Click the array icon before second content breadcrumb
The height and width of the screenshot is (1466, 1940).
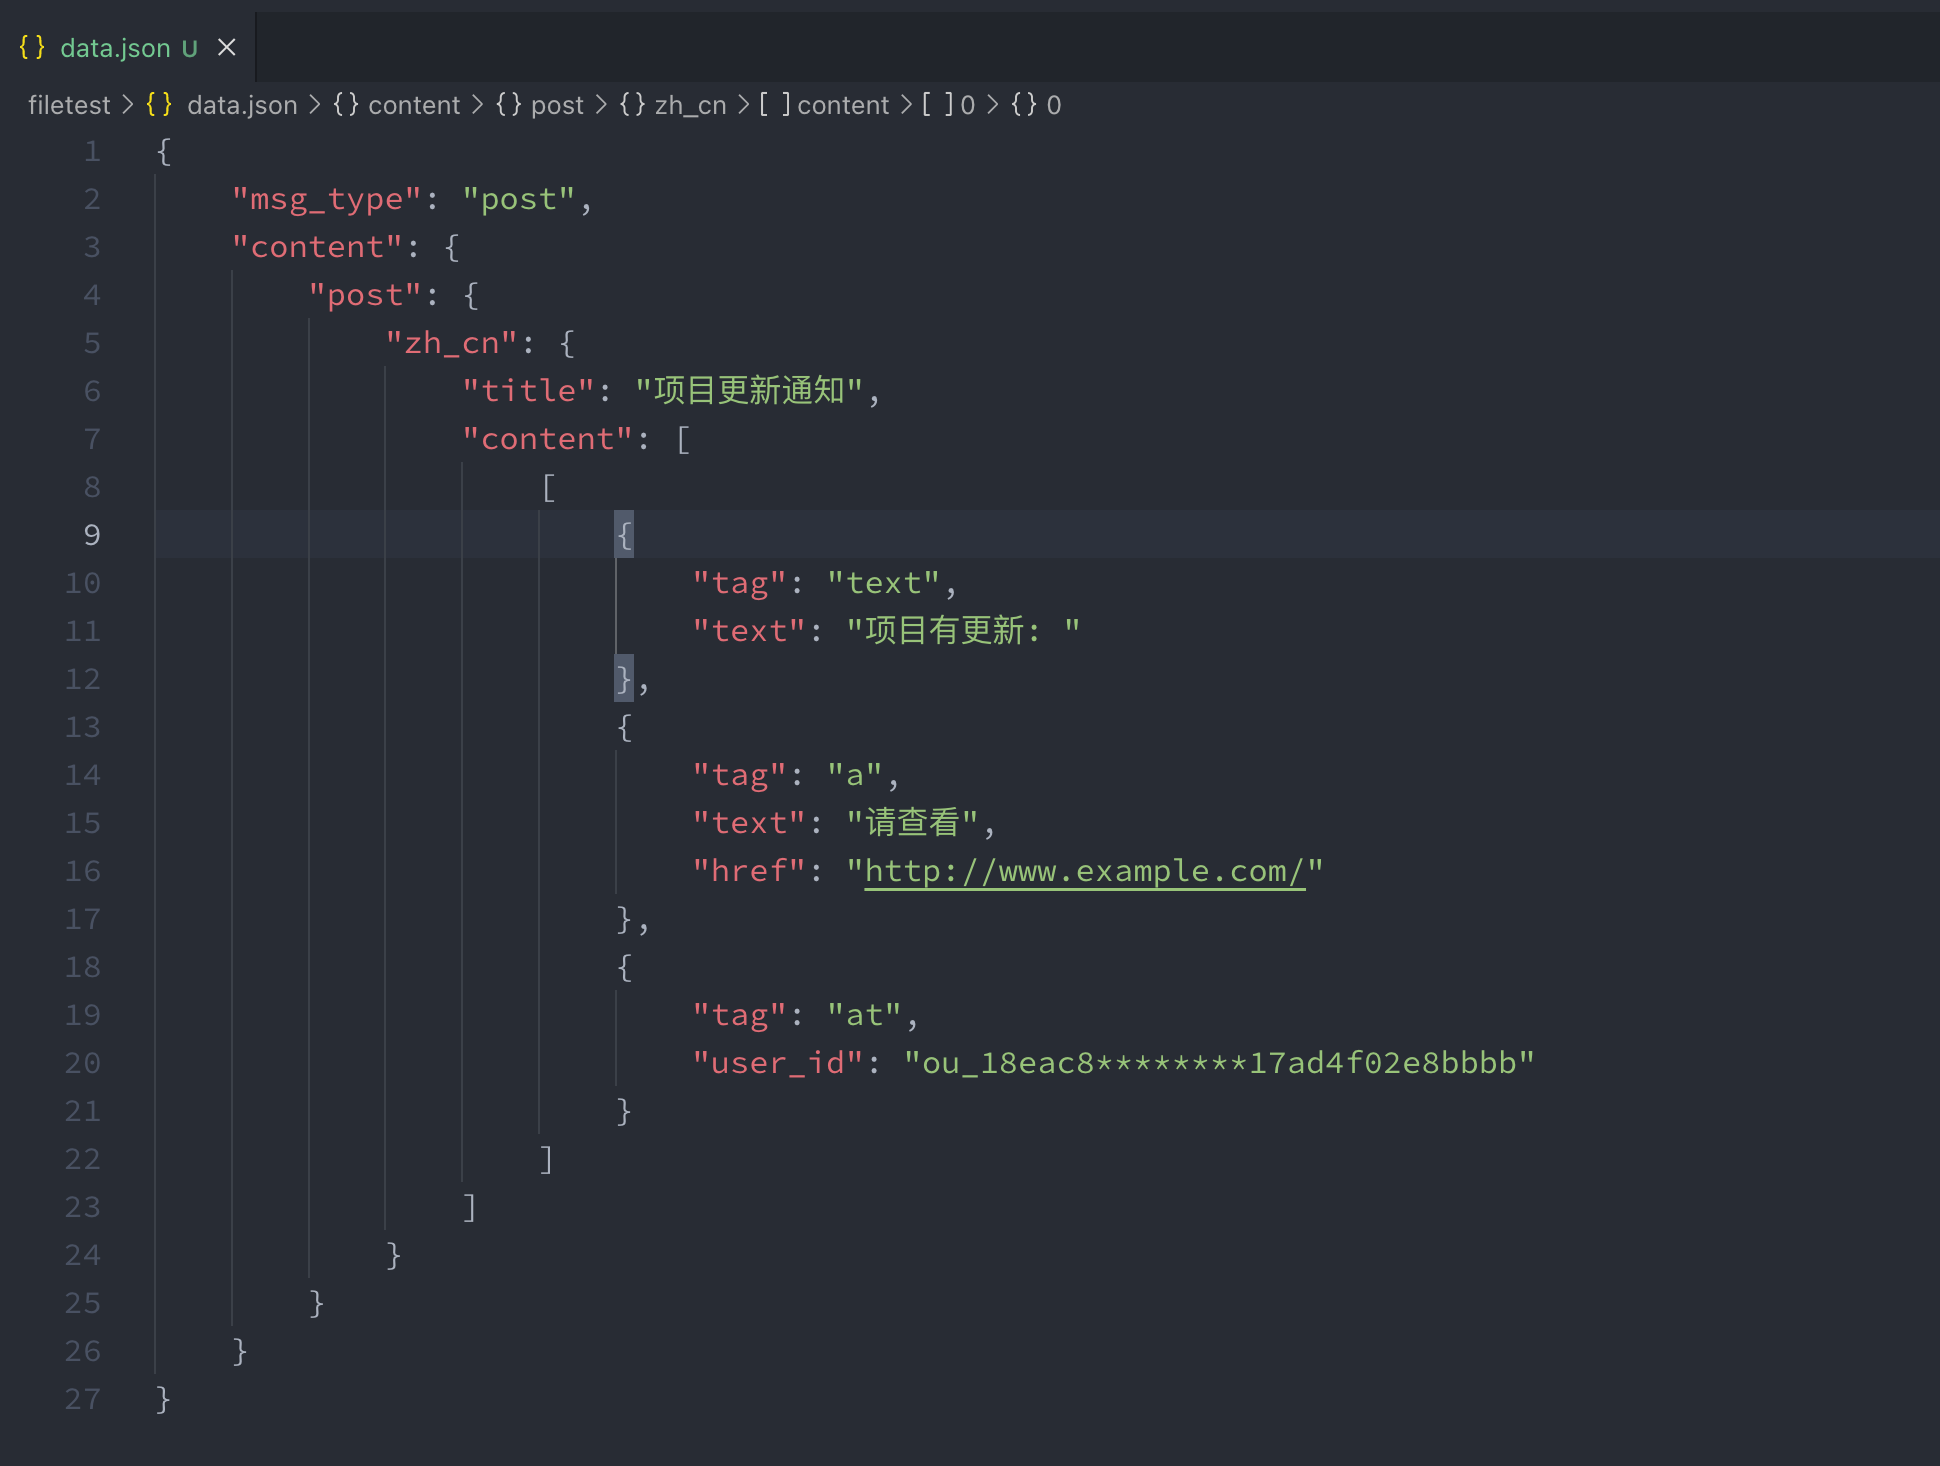775,104
